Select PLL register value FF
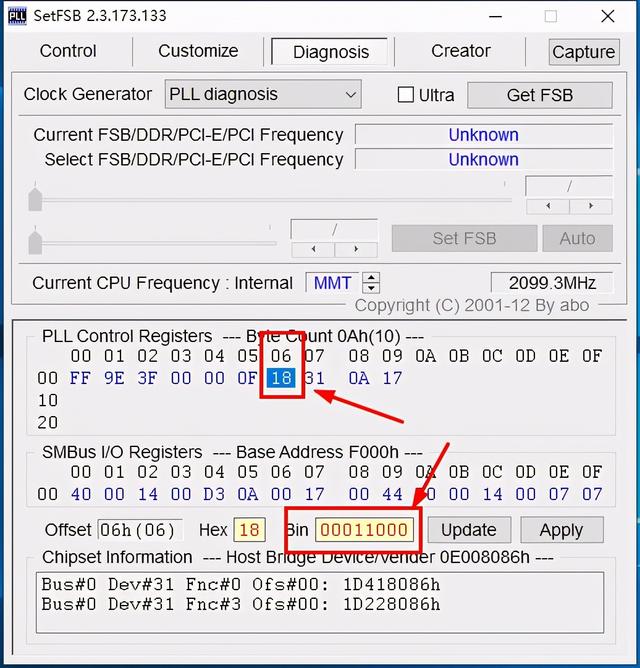Viewport: 640px width, 668px height. (81, 378)
